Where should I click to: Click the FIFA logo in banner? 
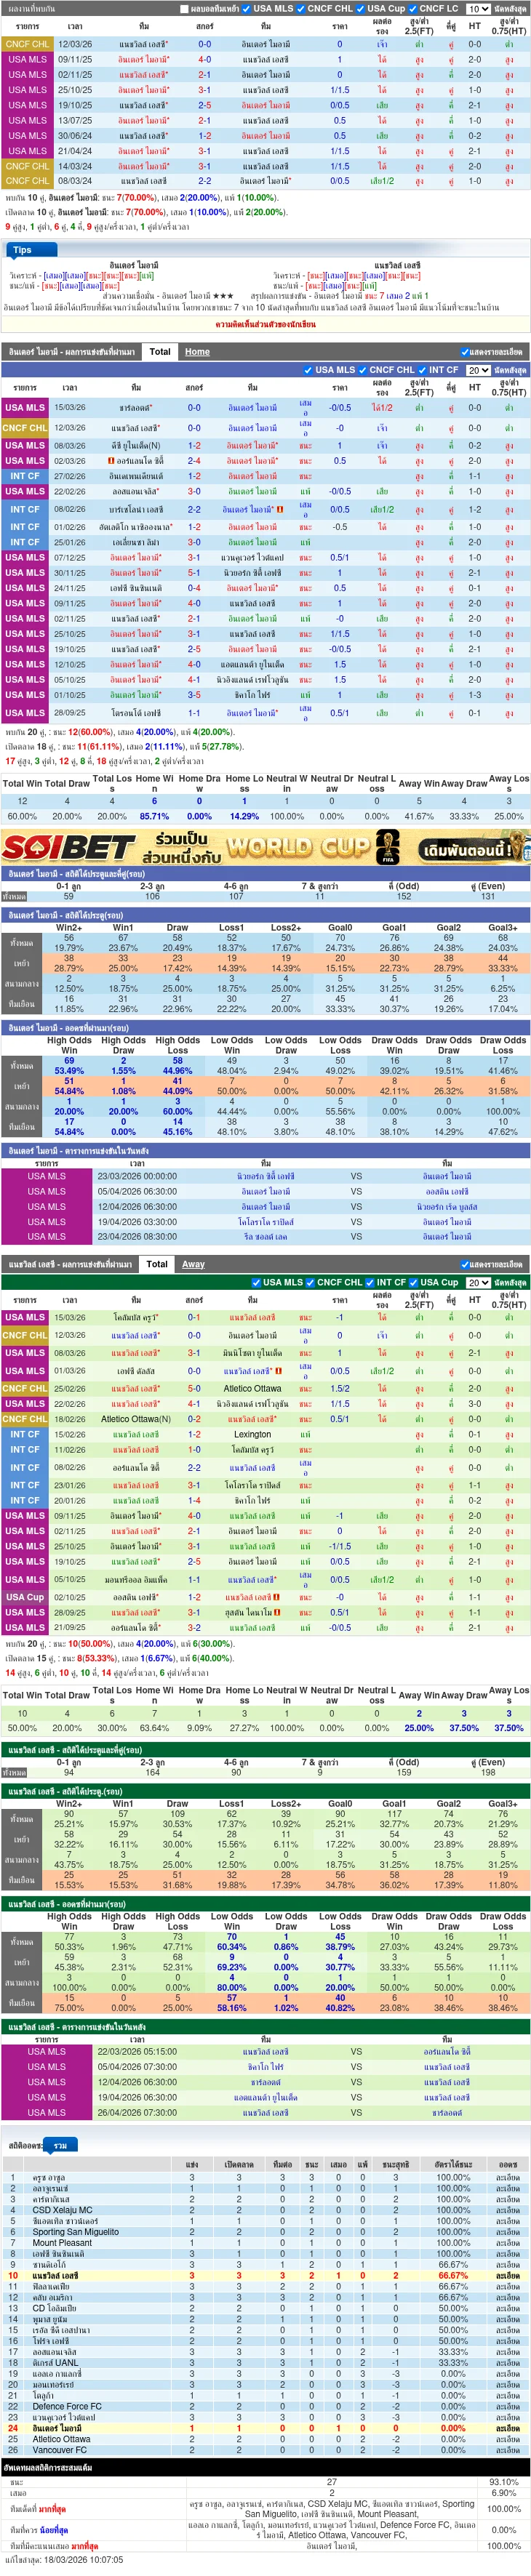click(x=387, y=848)
